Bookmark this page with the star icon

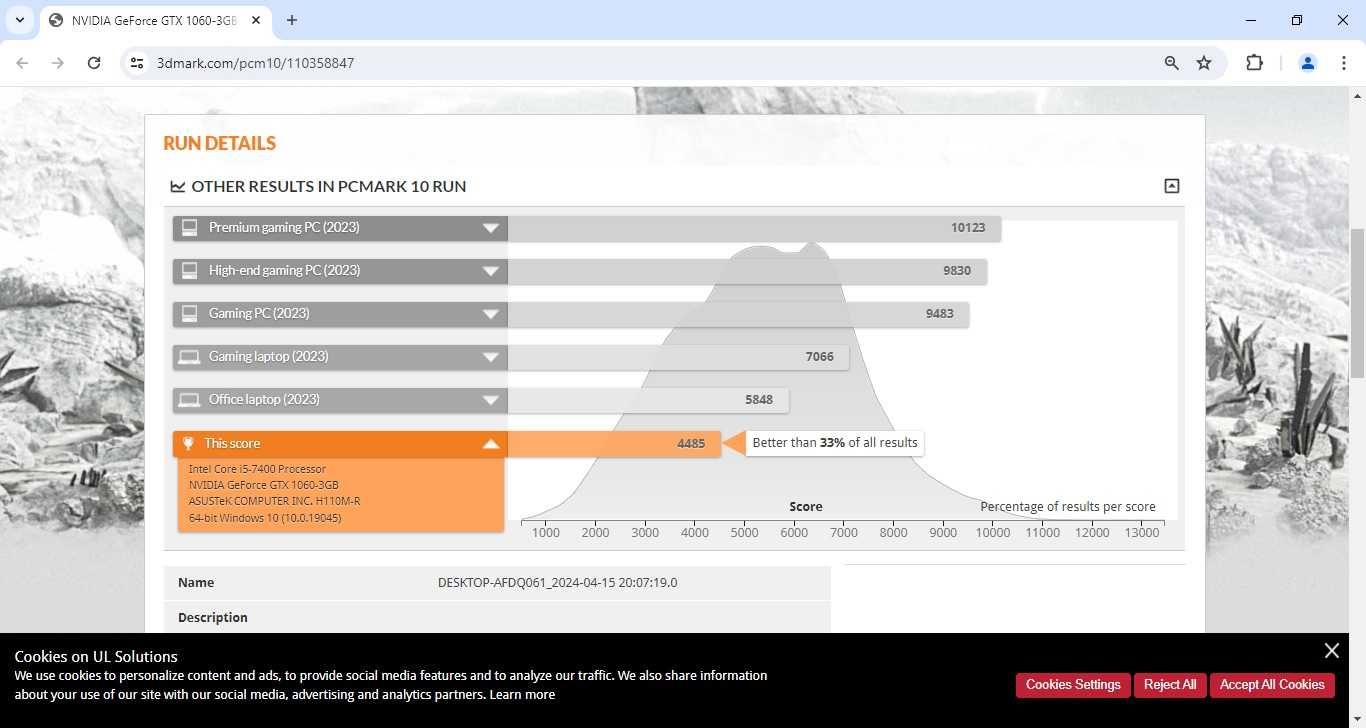1204,63
